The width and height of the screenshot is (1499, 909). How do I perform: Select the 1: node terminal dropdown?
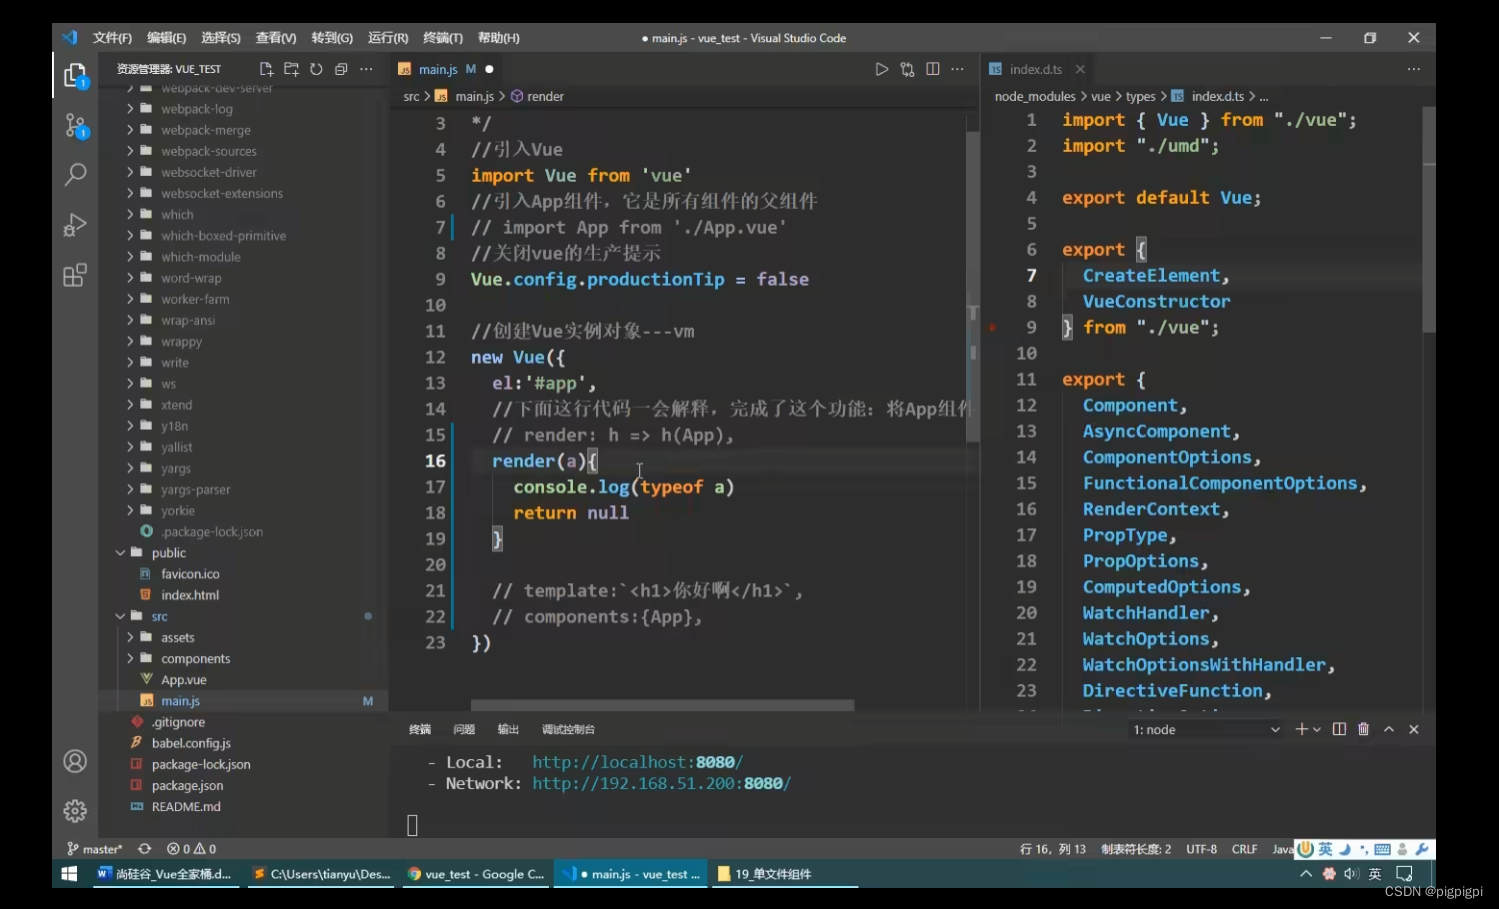coord(1206,729)
